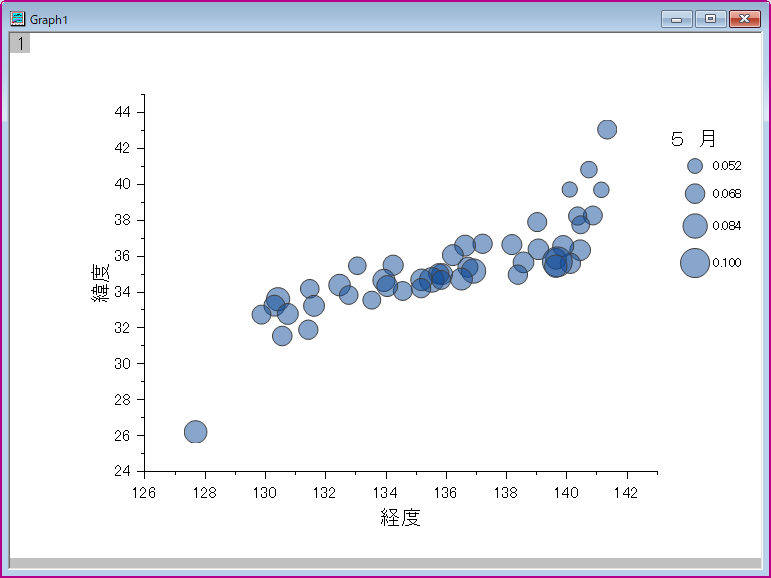Click the horizontal scrollbar at window bottom
Image resolution: width=771 pixels, height=578 pixels.
(x=385, y=563)
